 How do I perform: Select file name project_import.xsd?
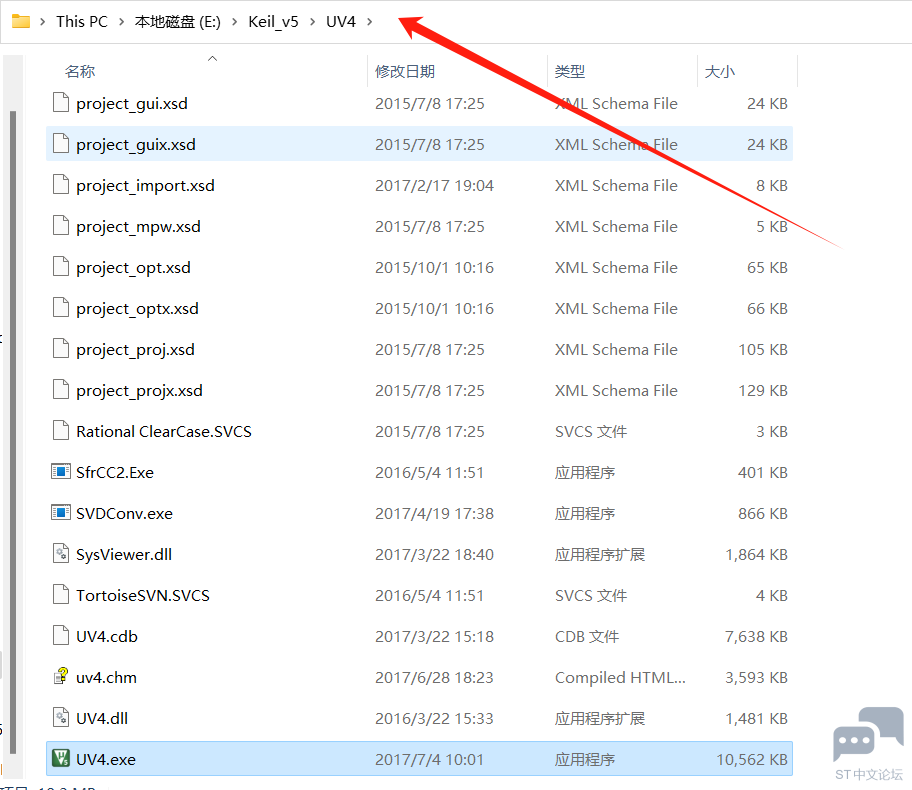[x=145, y=186]
